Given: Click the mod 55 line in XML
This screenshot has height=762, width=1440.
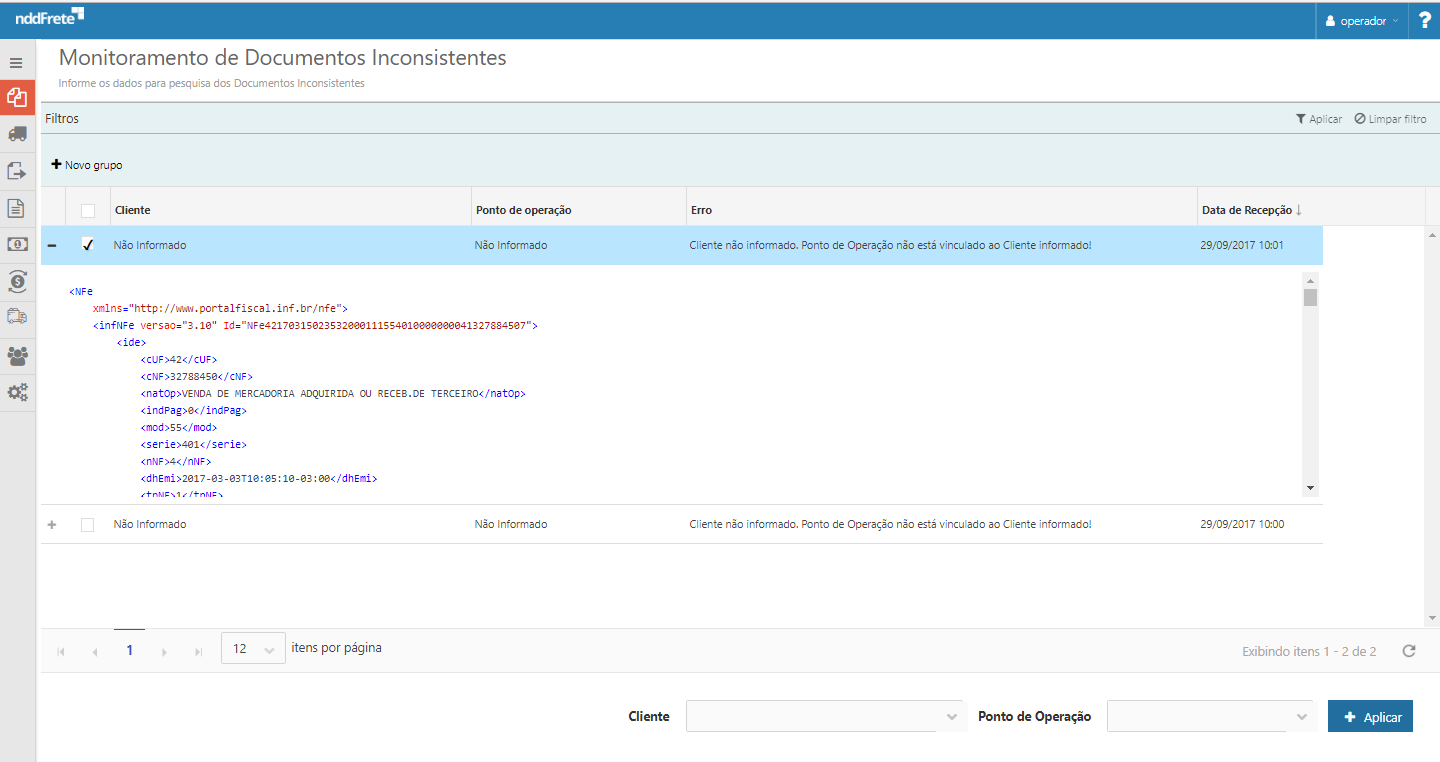Looking at the screenshot, I should click(x=179, y=427).
